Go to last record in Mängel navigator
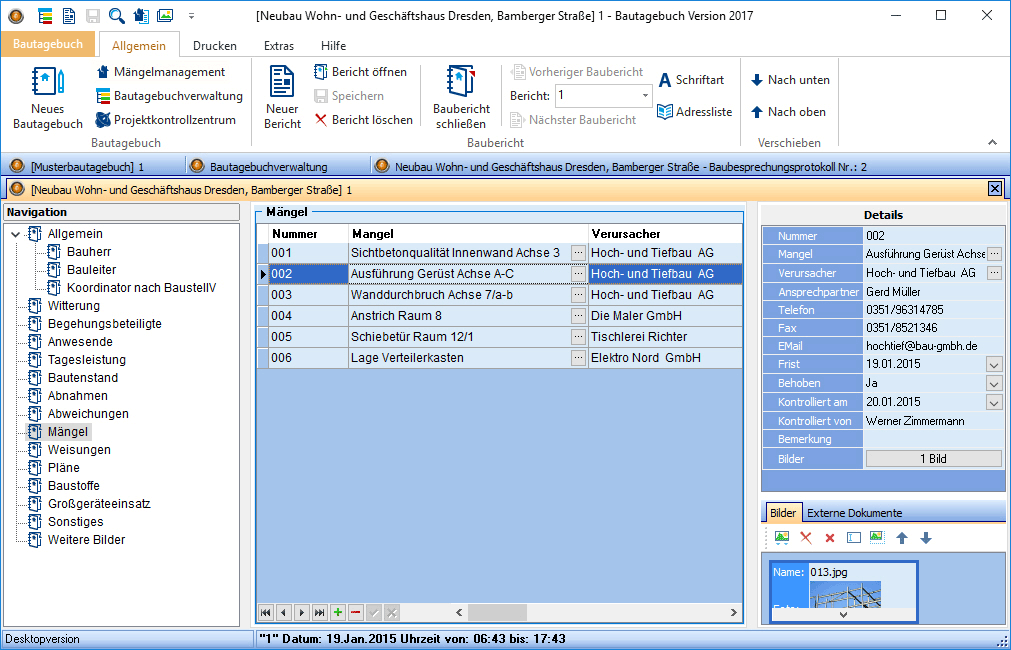Image resolution: width=1011 pixels, height=650 pixels. (320, 613)
